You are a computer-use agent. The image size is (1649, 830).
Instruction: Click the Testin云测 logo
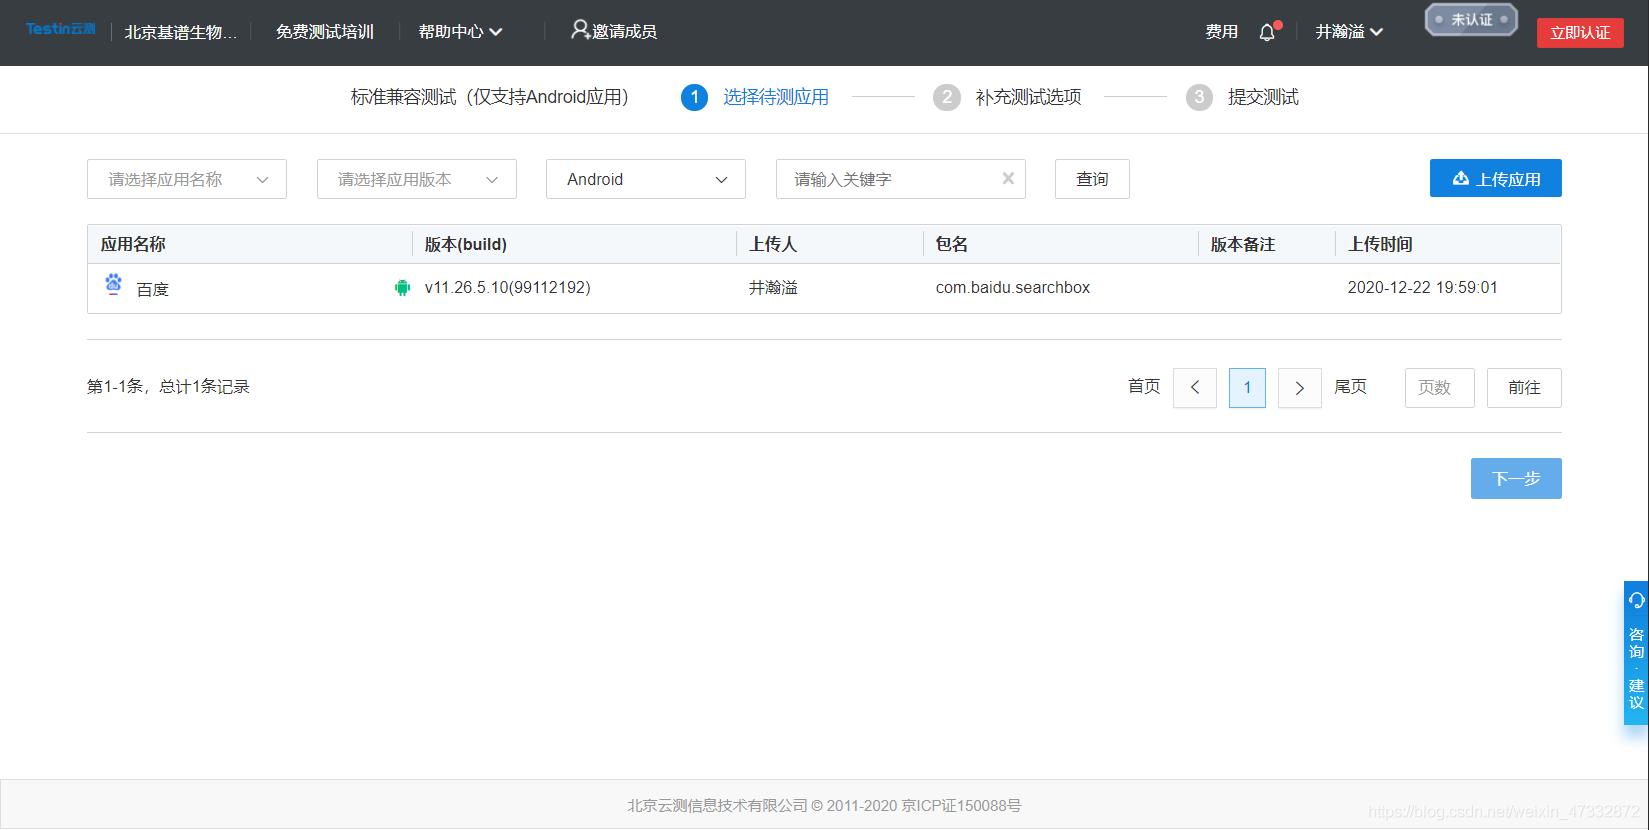click(x=61, y=29)
